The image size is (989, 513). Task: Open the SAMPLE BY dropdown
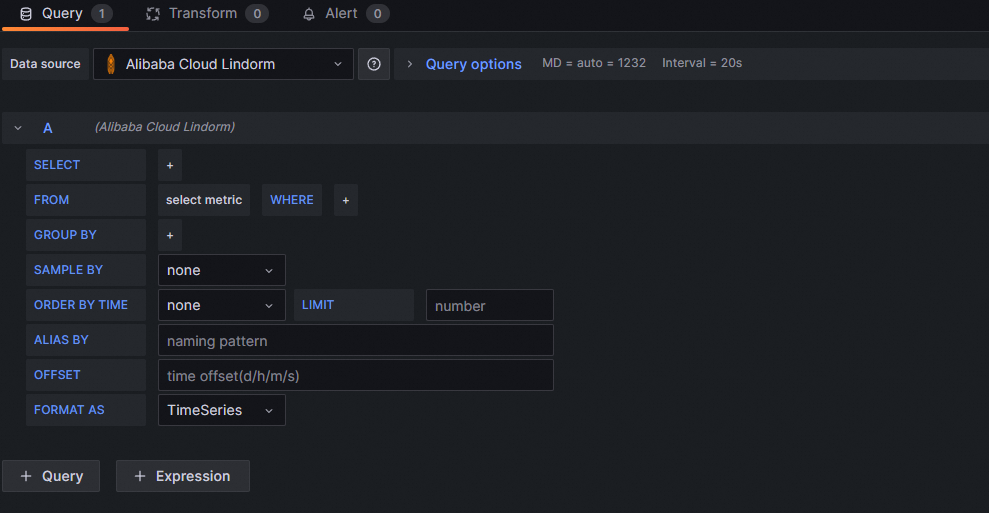(x=221, y=270)
